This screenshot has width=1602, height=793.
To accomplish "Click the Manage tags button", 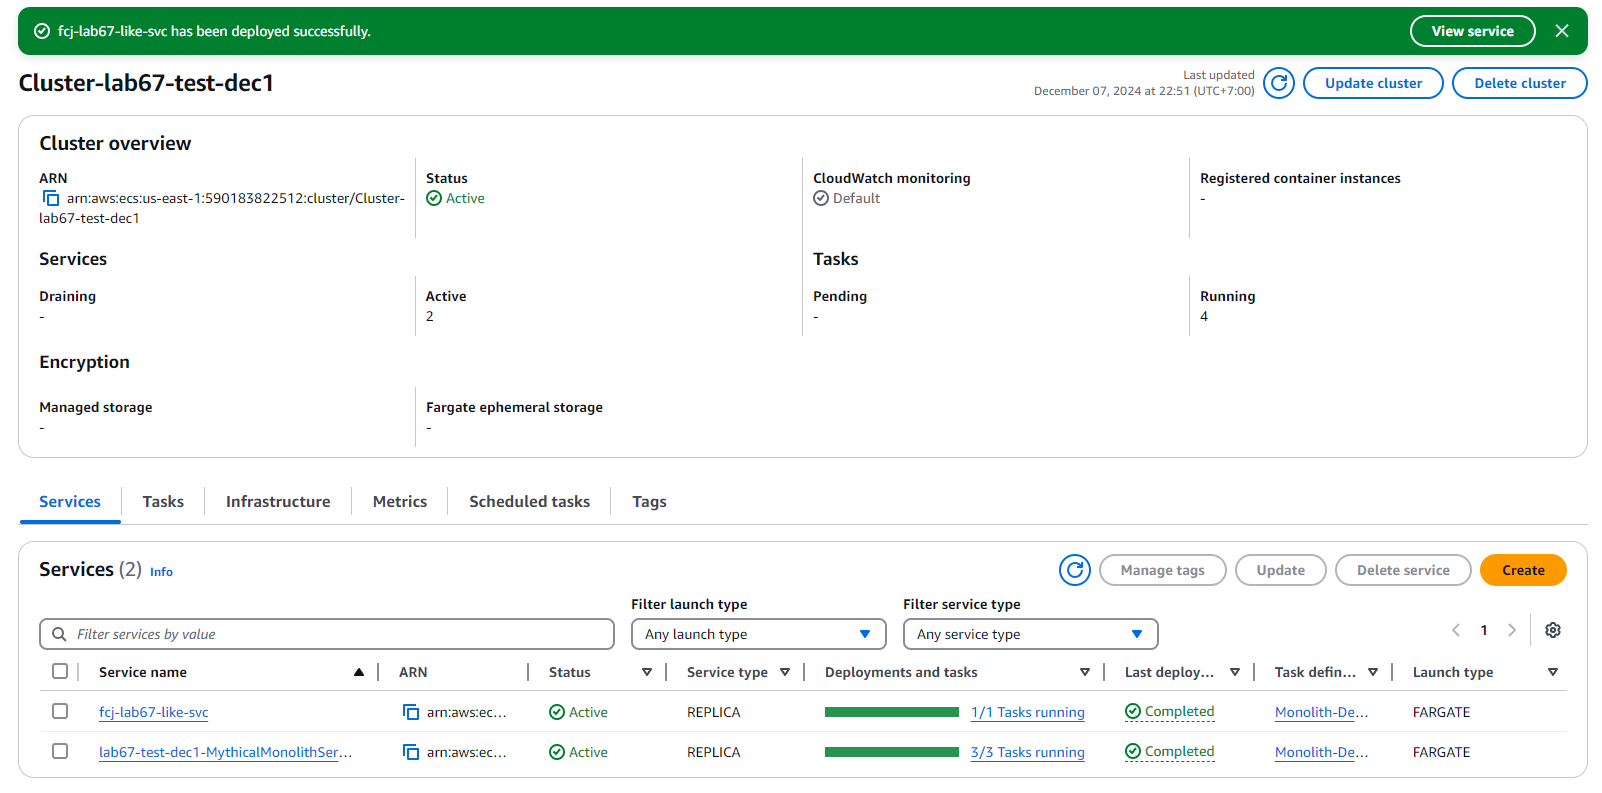I will [1162, 570].
